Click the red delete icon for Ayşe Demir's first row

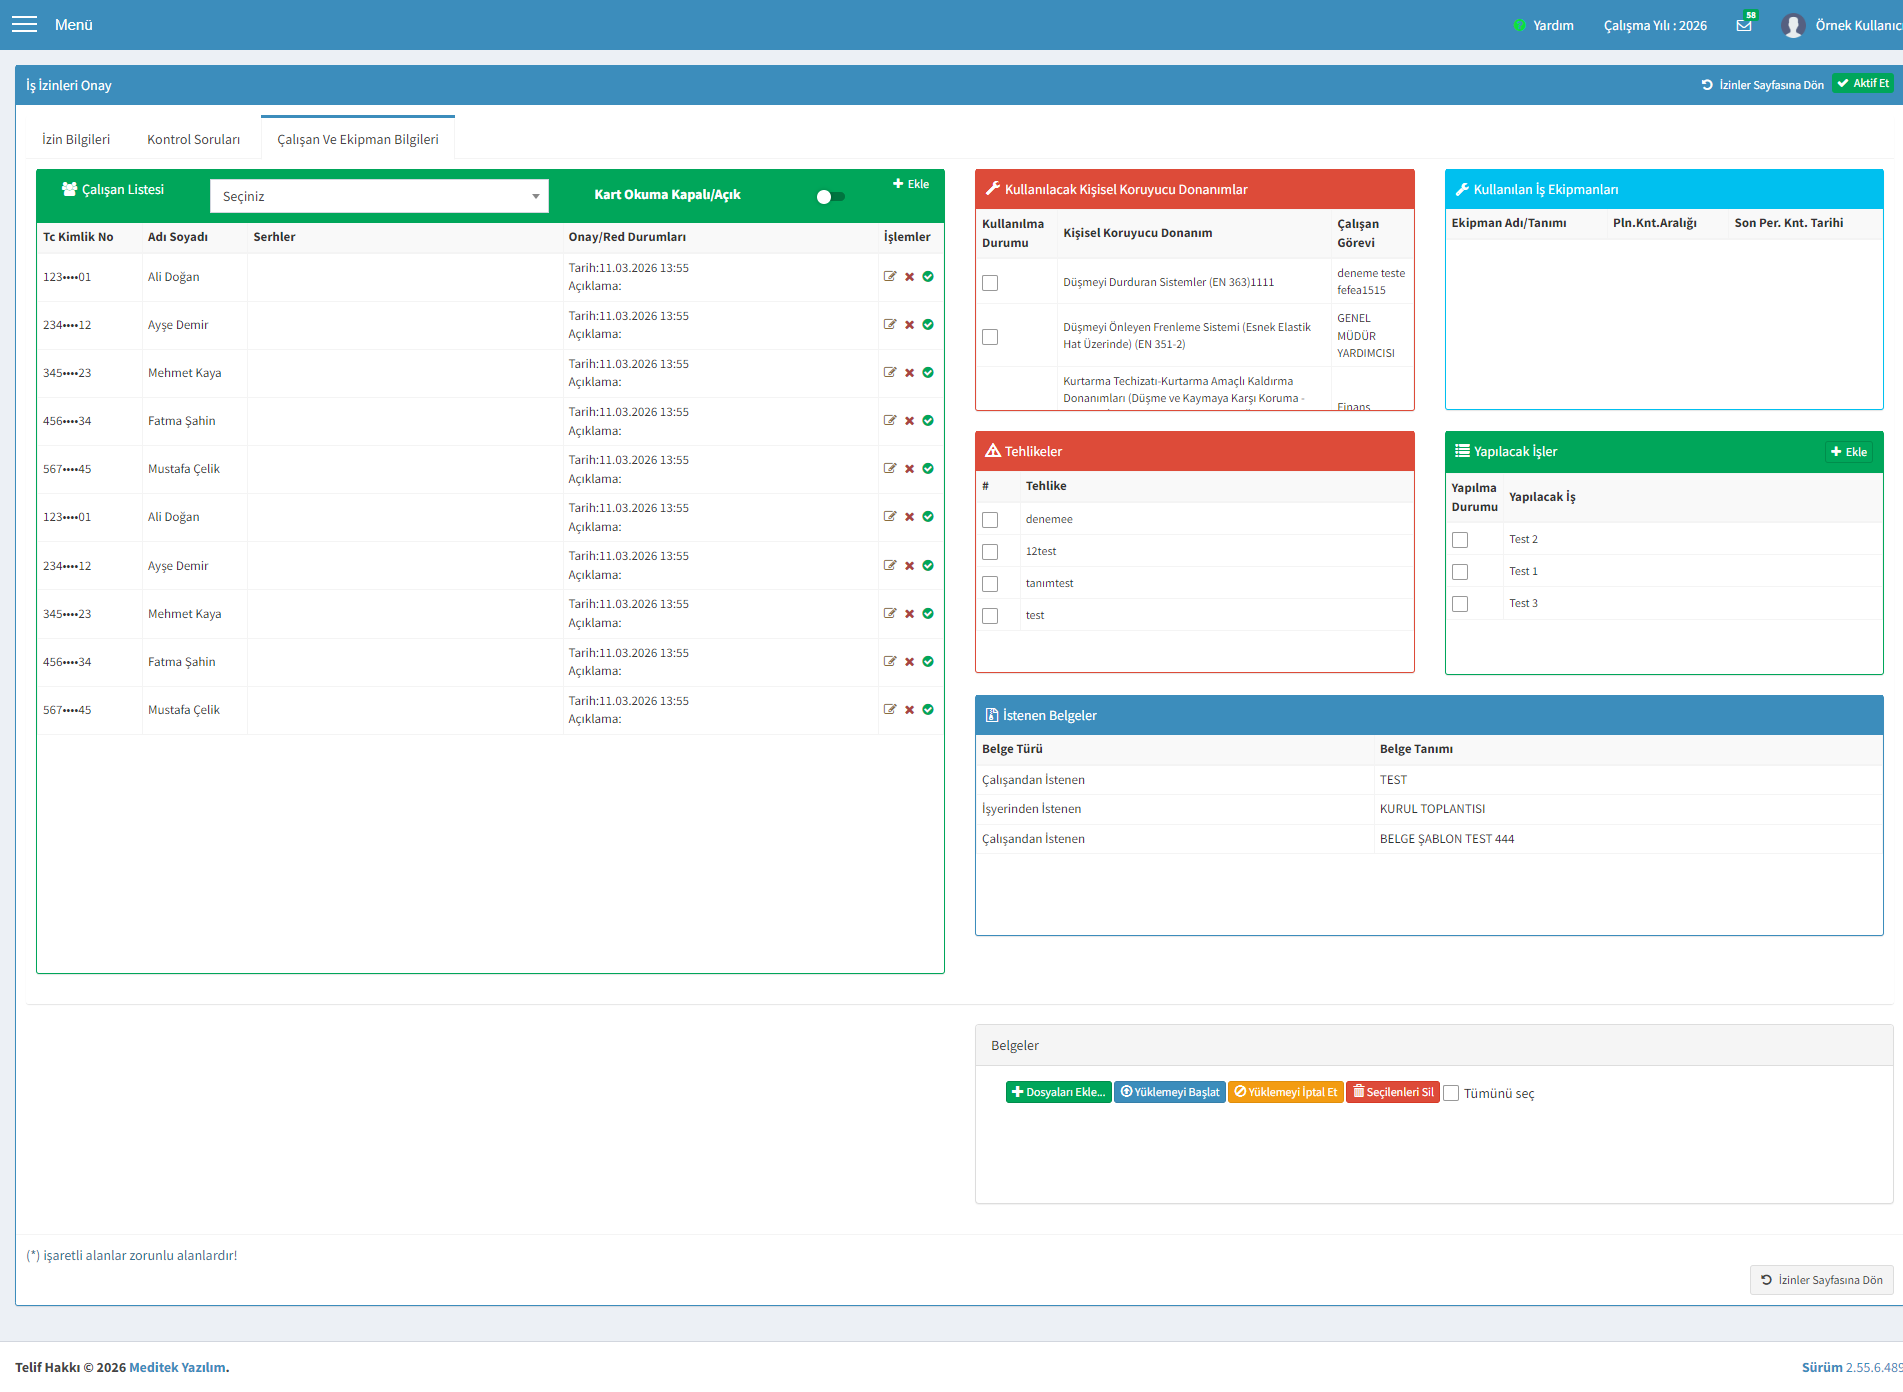910,325
